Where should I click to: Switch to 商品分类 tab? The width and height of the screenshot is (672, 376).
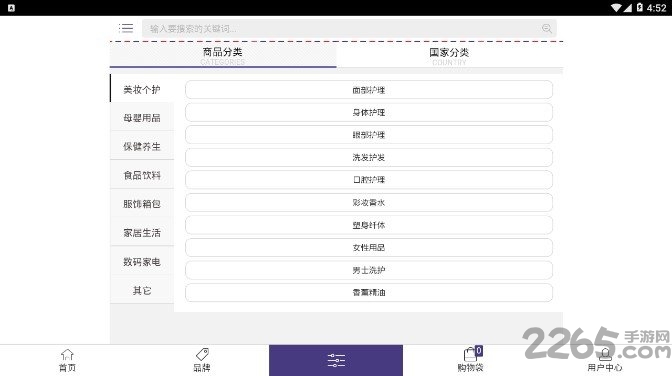coord(223,56)
